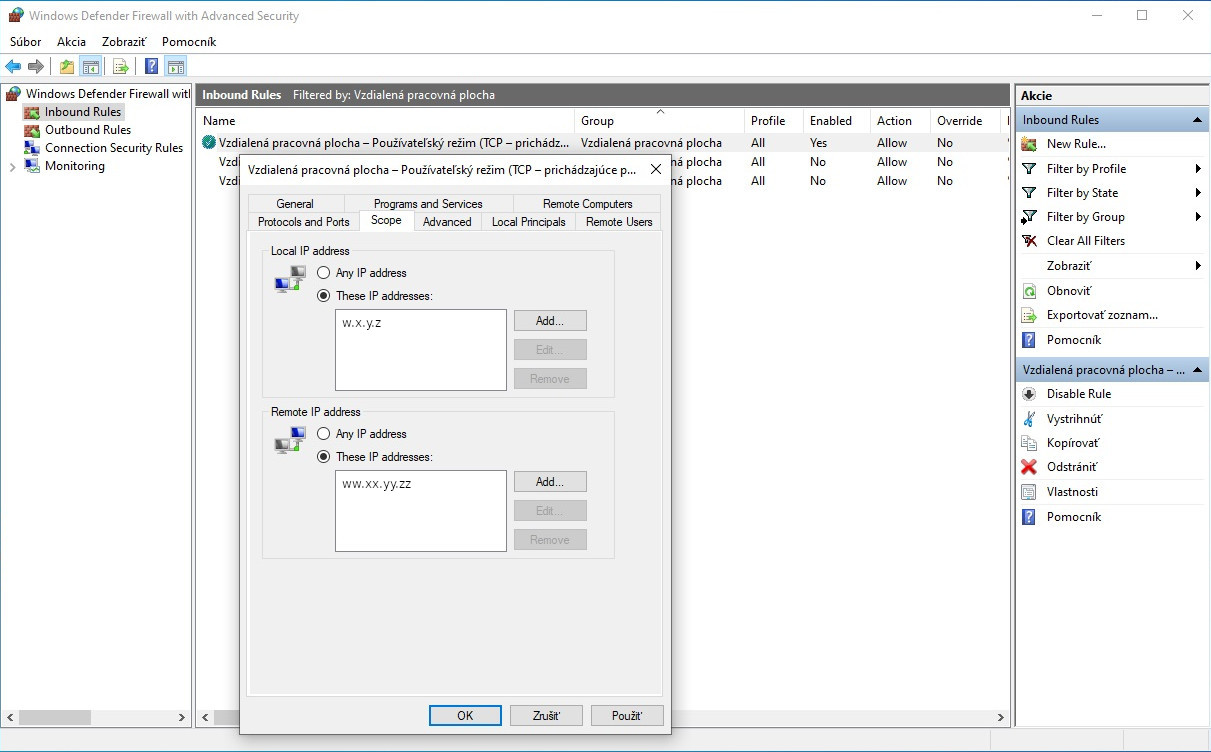This screenshot has width=1211, height=752.
Task: Click Disable Rule icon
Action: (x=1029, y=394)
